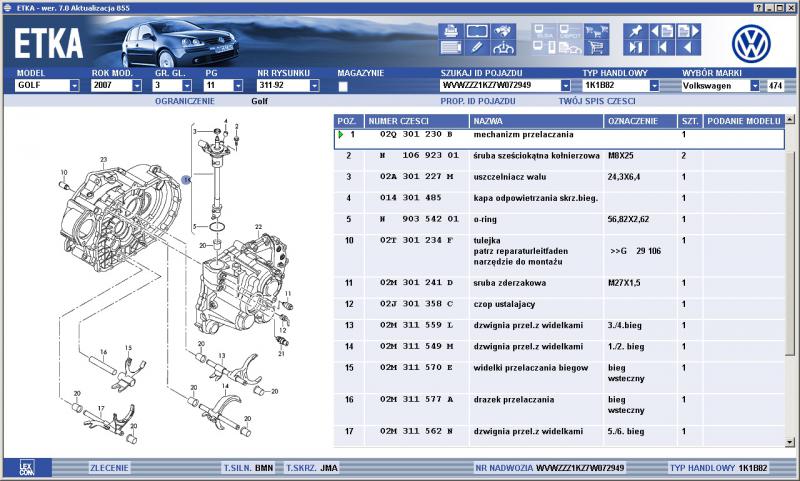Click the exit door icon
The image size is (800, 481).
636,48
